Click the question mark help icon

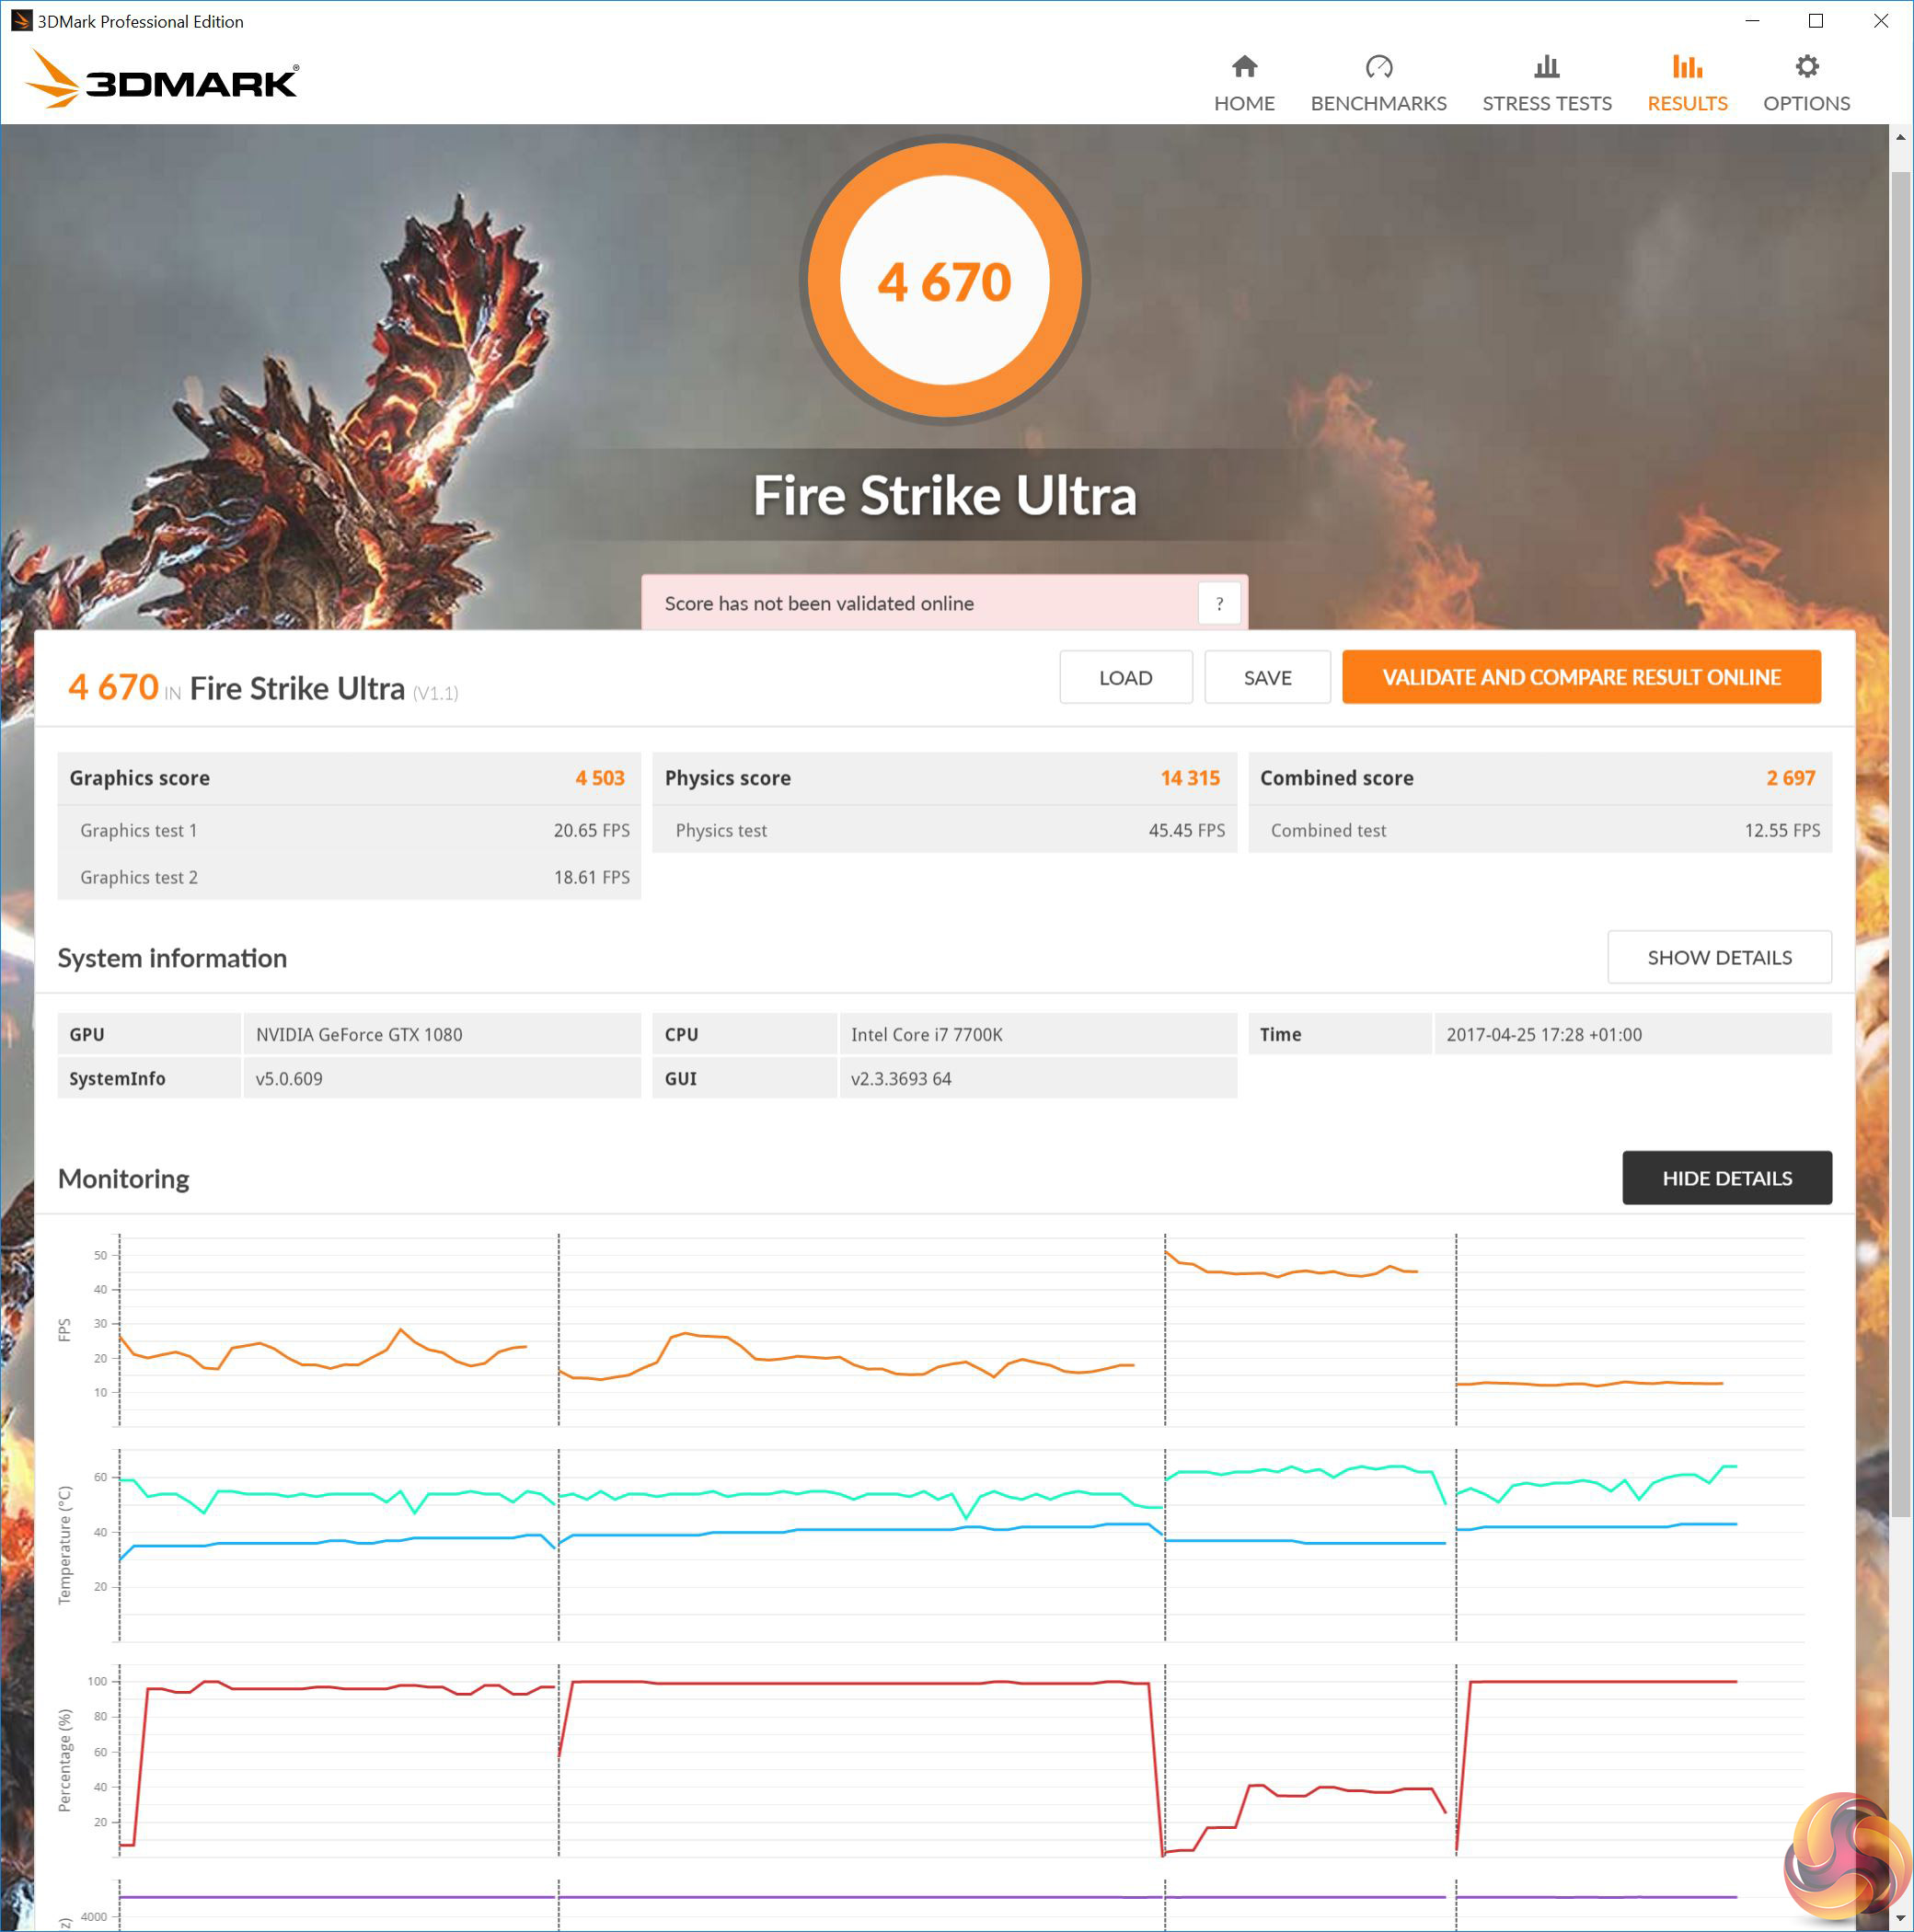click(x=1219, y=603)
